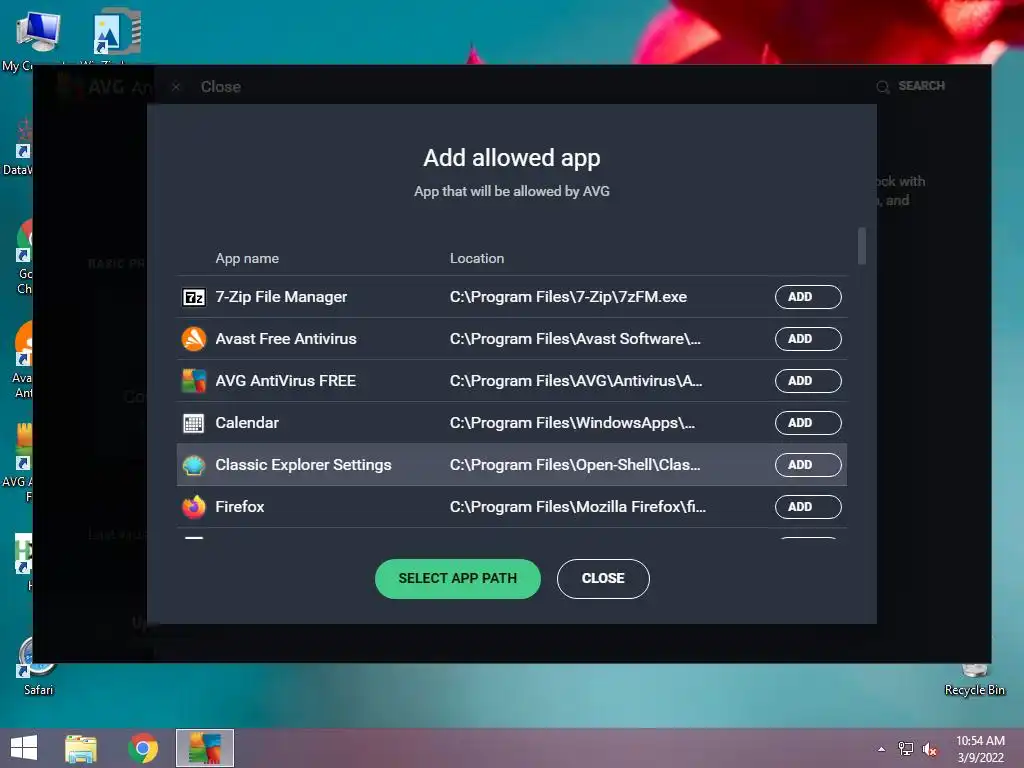This screenshot has height=768, width=1024.
Task: Open the Windows Start button
Action: pyautogui.click(x=24, y=748)
